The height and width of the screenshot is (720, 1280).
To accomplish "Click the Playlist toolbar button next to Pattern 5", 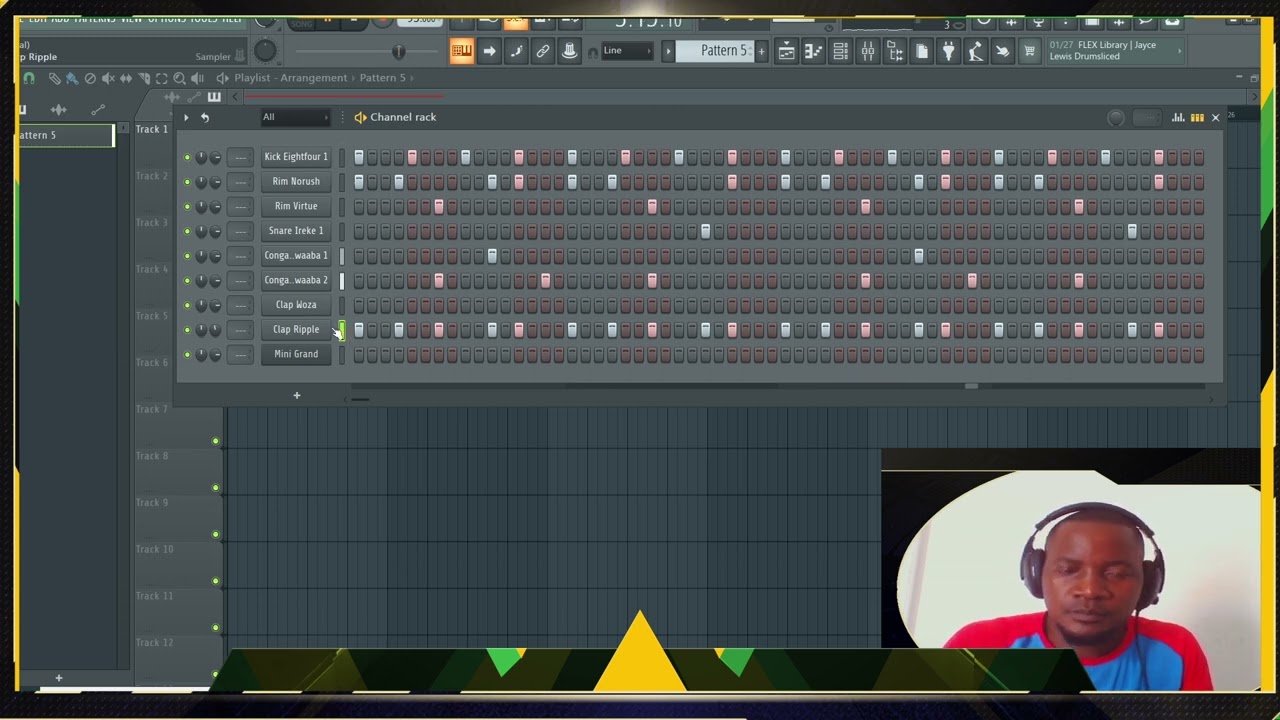I will [787, 51].
